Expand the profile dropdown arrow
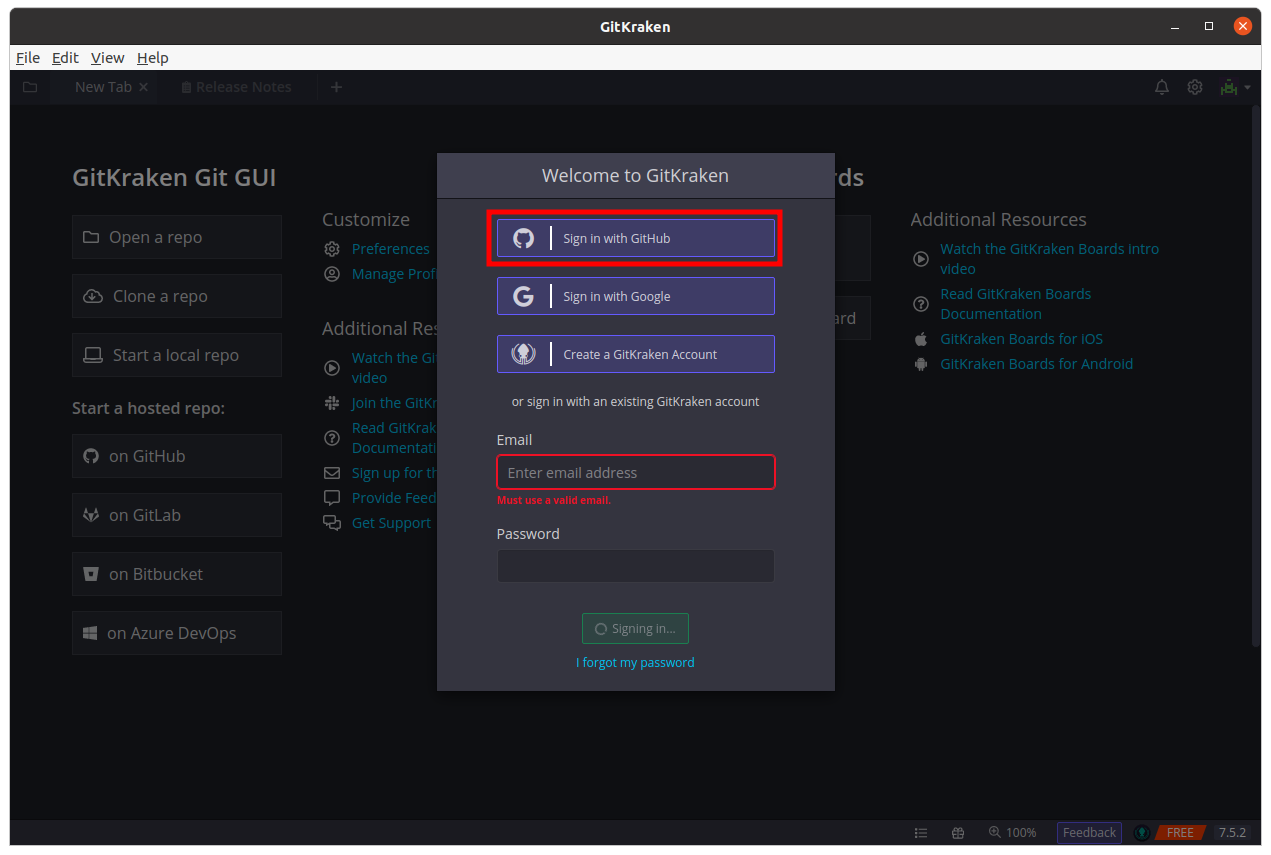This screenshot has height=855, width=1271. [1247, 88]
